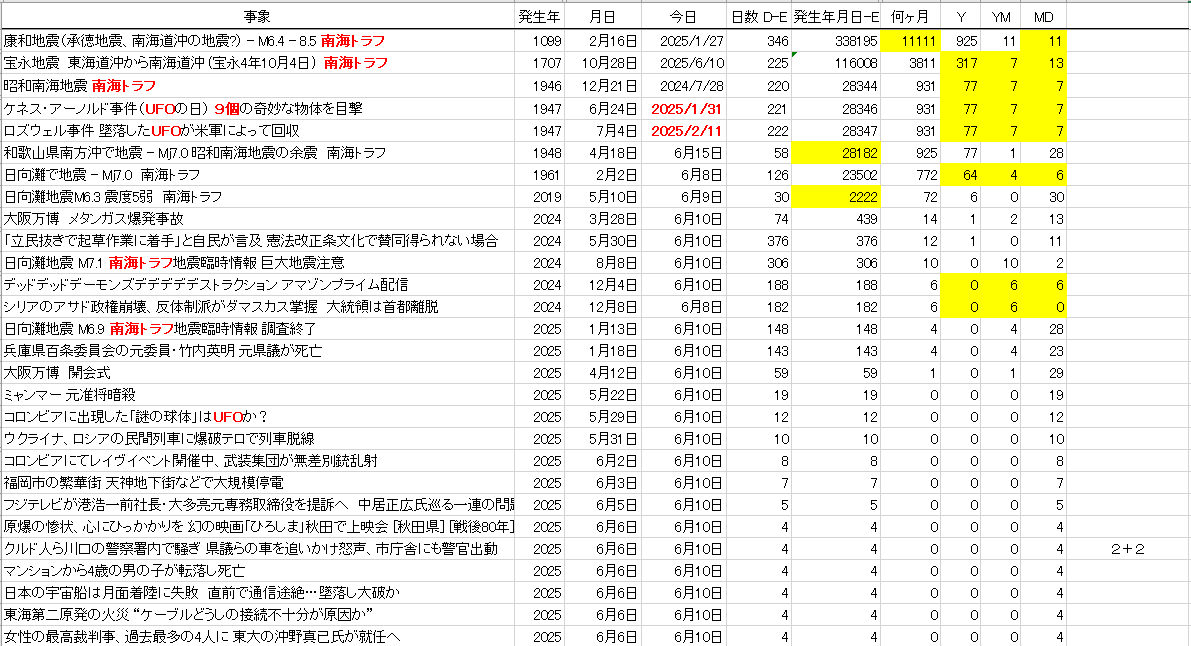Click the date cell 10月28日
This screenshot has width=1191, height=646.
tap(602, 62)
